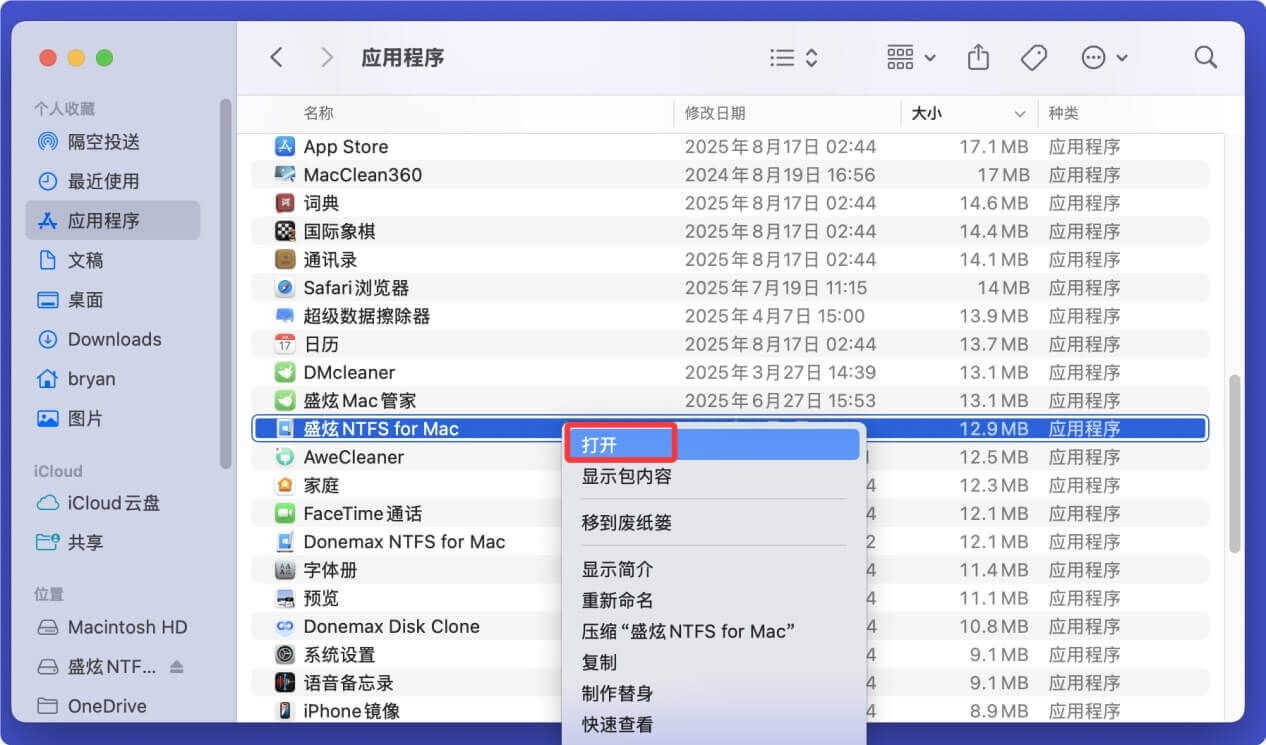Click the Tags icon in the toolbar

click(1034, 57)
